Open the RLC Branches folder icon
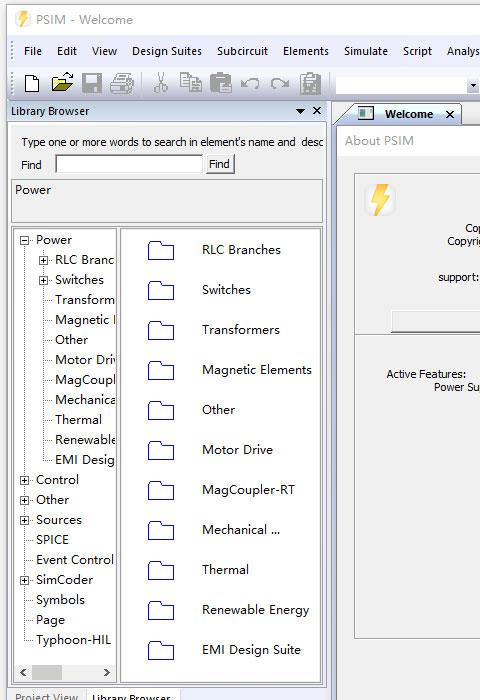 161,250
